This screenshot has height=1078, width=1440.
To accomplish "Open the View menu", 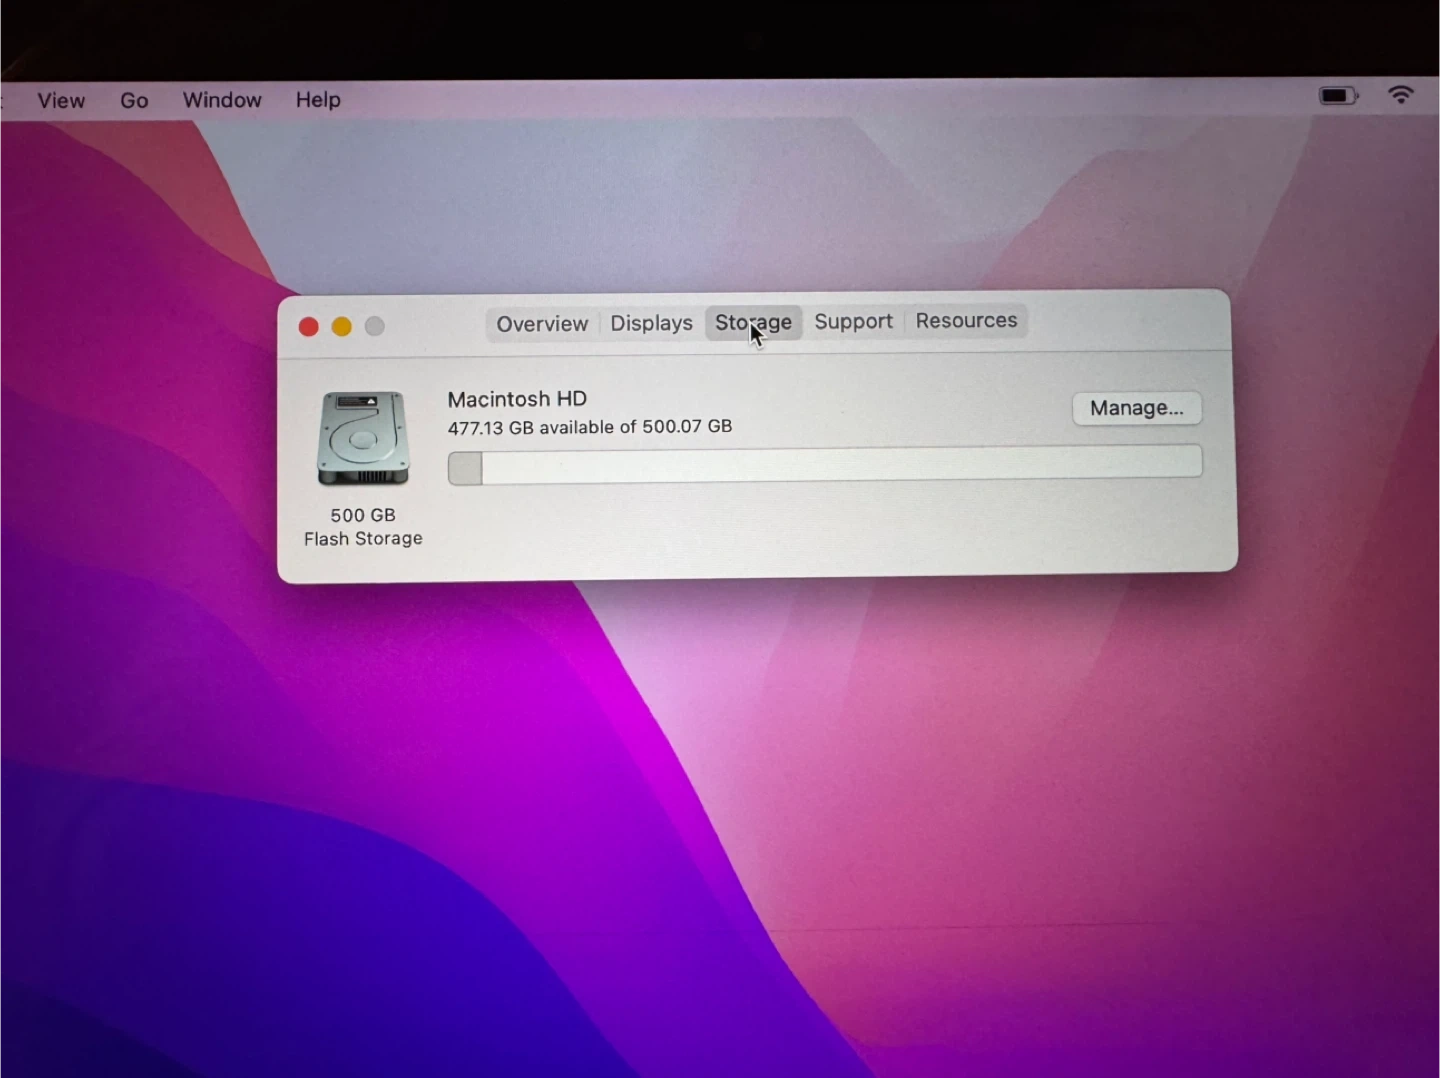I will coord(61,100).
